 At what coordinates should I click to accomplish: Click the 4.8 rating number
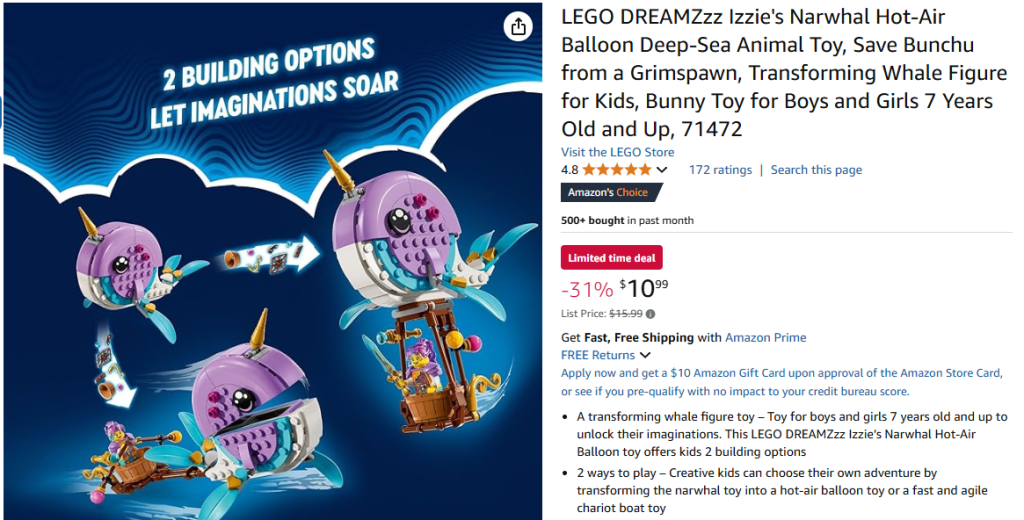570,170
